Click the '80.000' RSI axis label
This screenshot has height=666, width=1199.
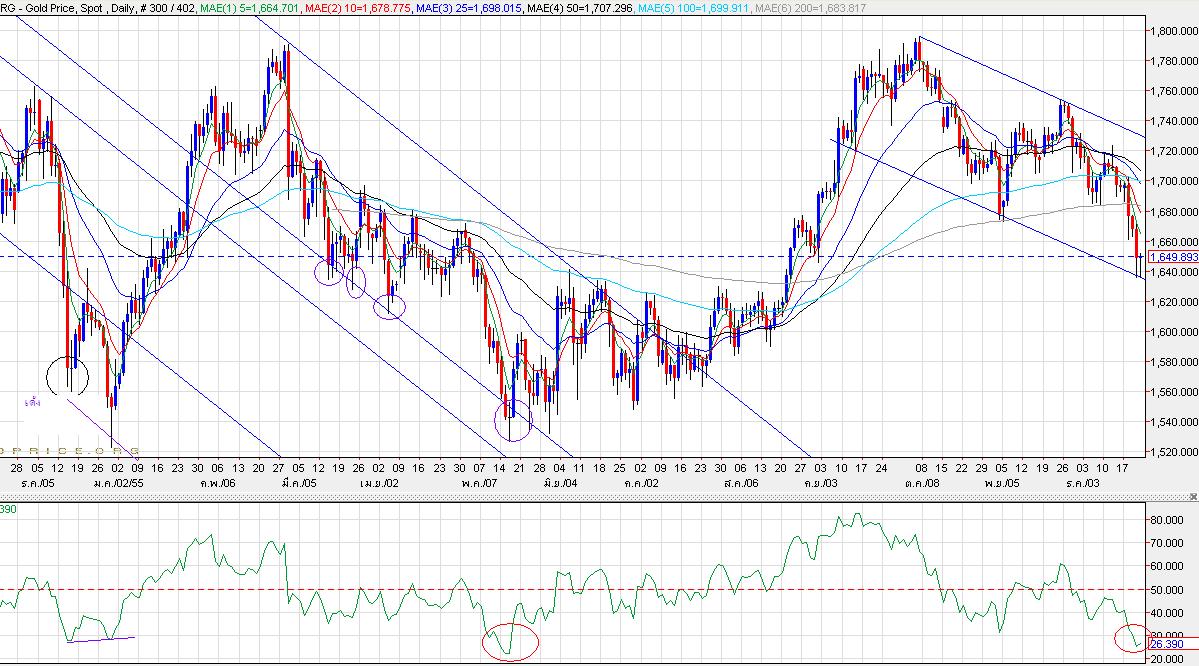[1167, 520]
